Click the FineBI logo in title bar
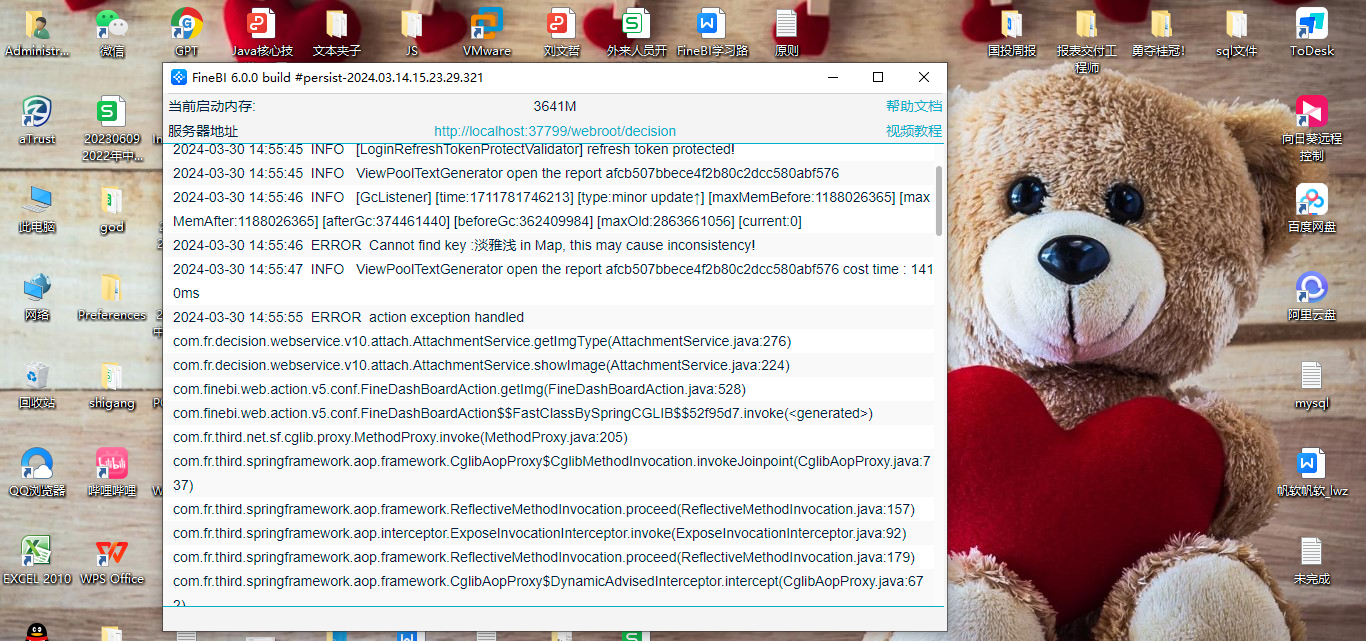This screenshot has height=641, width=1366. [x=179, y=78]
